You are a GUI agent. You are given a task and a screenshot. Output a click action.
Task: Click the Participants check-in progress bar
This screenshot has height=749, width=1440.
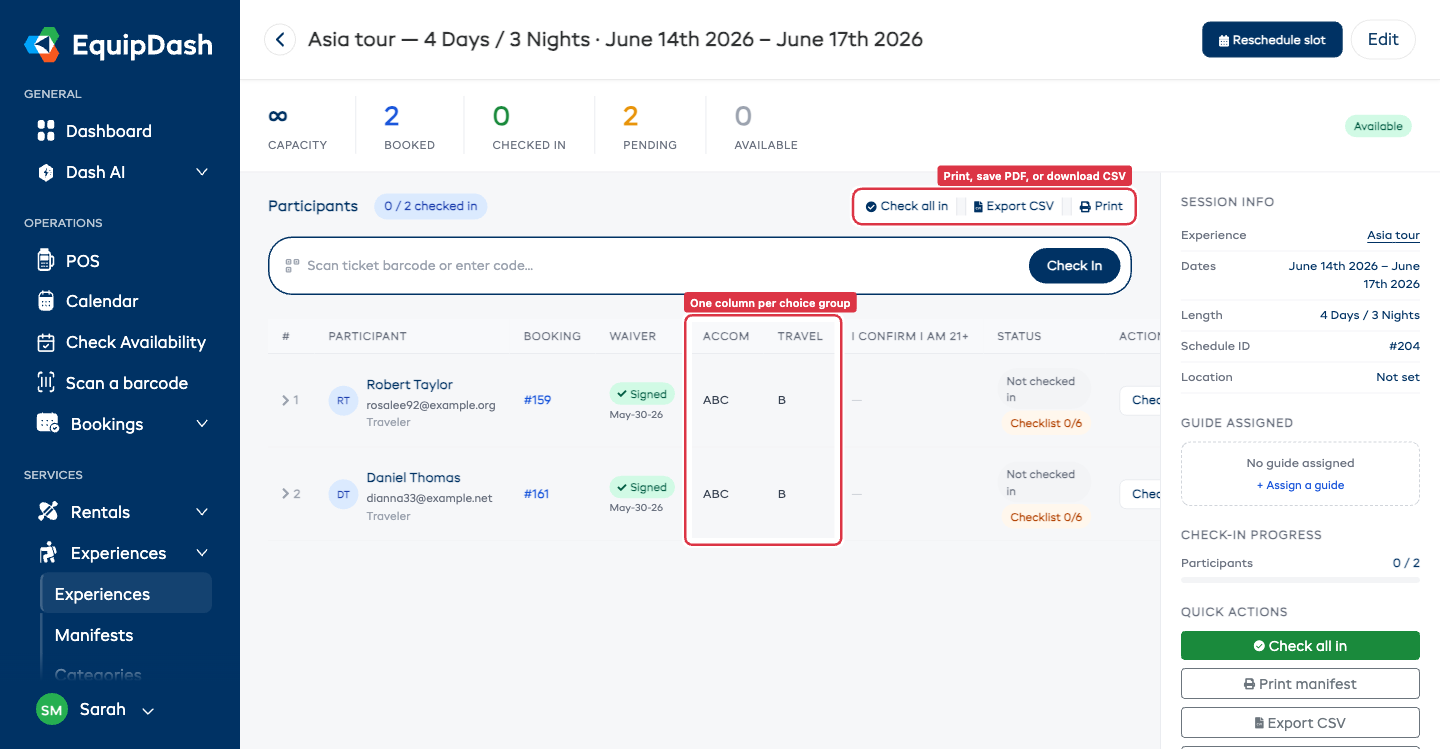[1300, 580]
